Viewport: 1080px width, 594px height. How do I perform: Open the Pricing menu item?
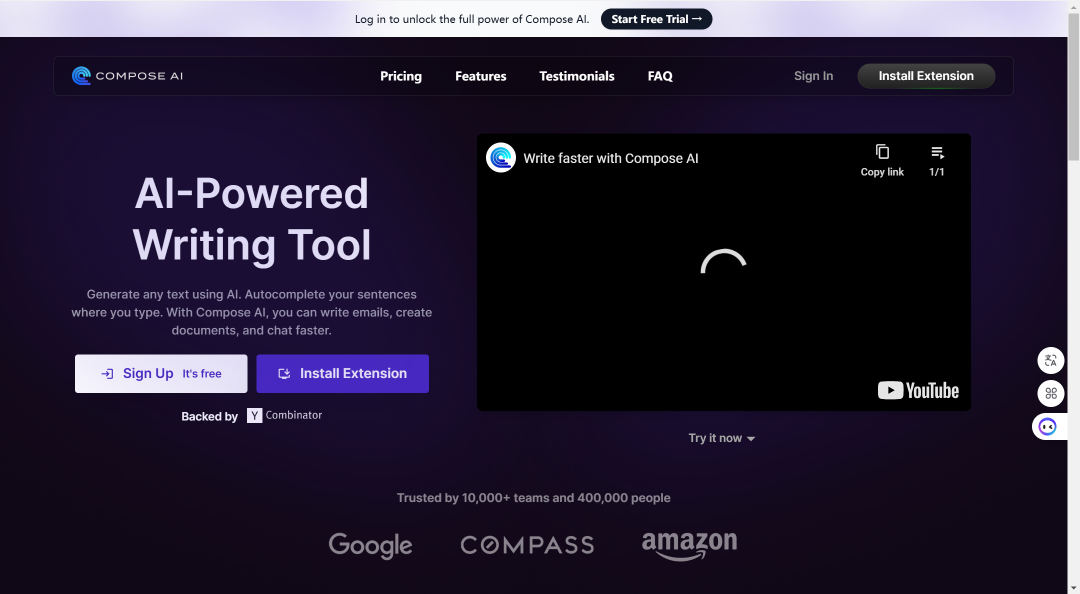[401, 76]
